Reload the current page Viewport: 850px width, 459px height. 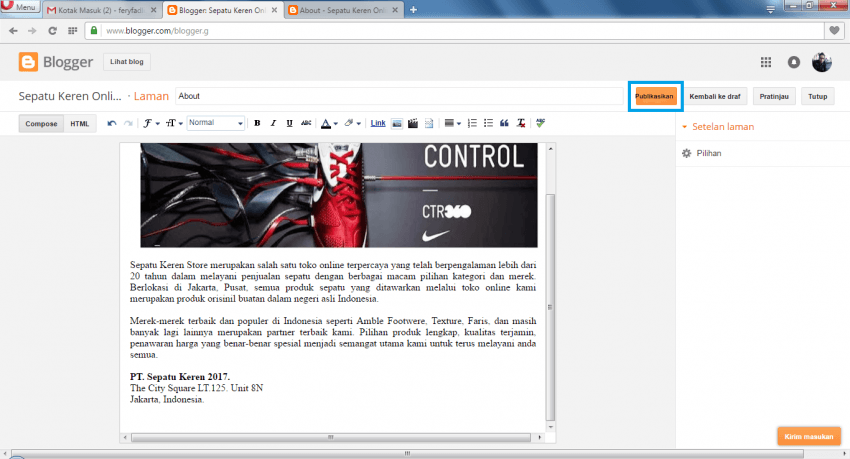tap(52, 31)
